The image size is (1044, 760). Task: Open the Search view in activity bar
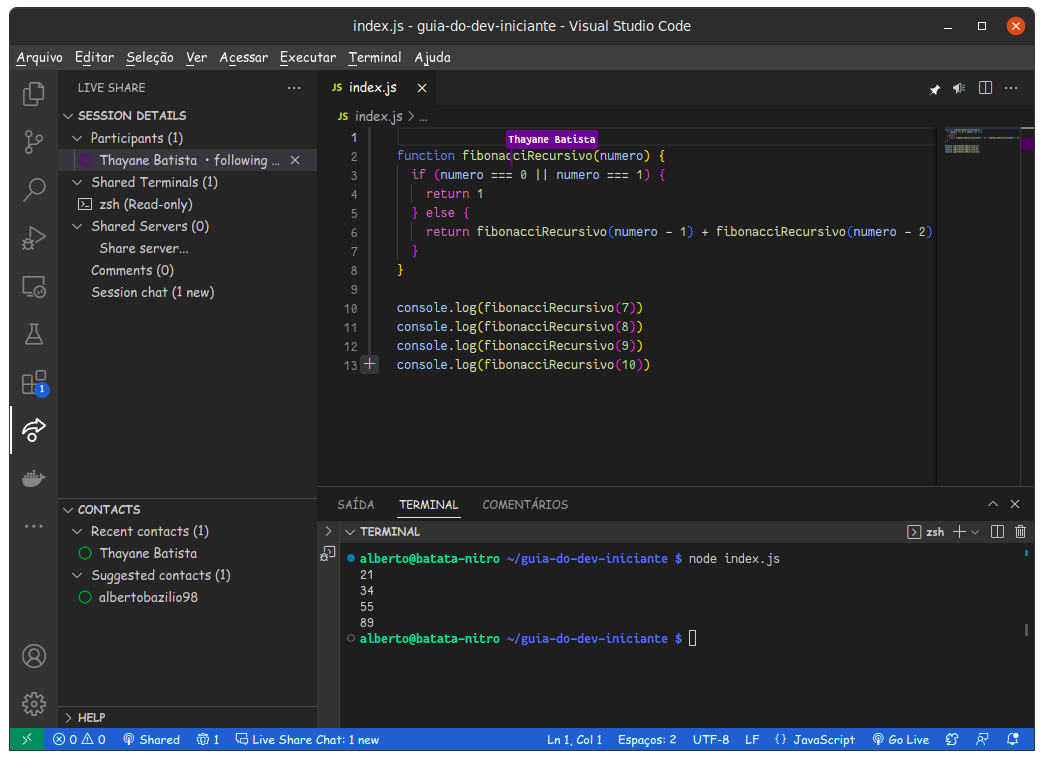pos(34,189)
